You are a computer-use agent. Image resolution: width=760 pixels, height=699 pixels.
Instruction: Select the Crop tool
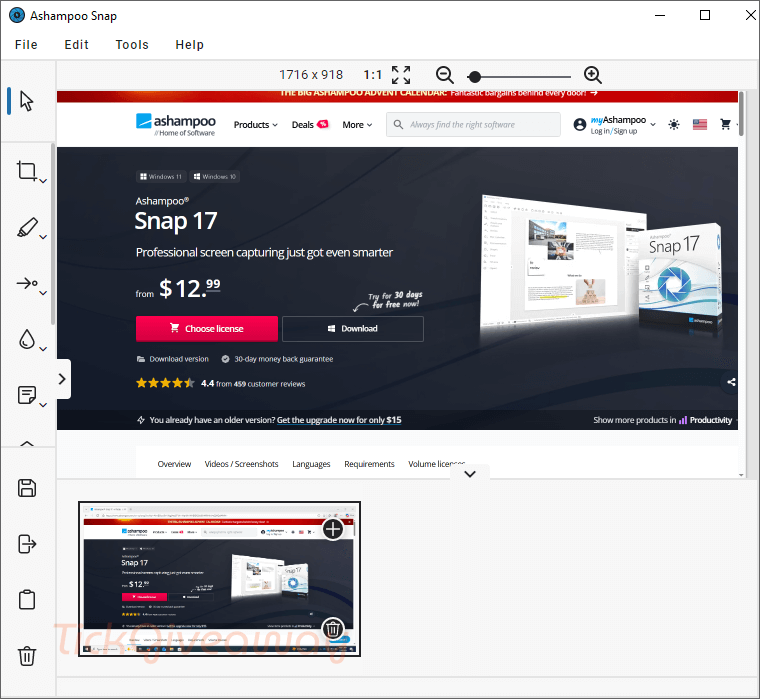click(x=27, y=171)
